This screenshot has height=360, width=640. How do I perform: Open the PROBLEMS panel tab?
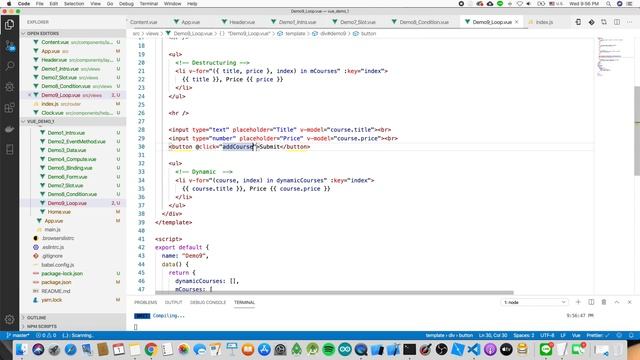[x=146, y=302]
